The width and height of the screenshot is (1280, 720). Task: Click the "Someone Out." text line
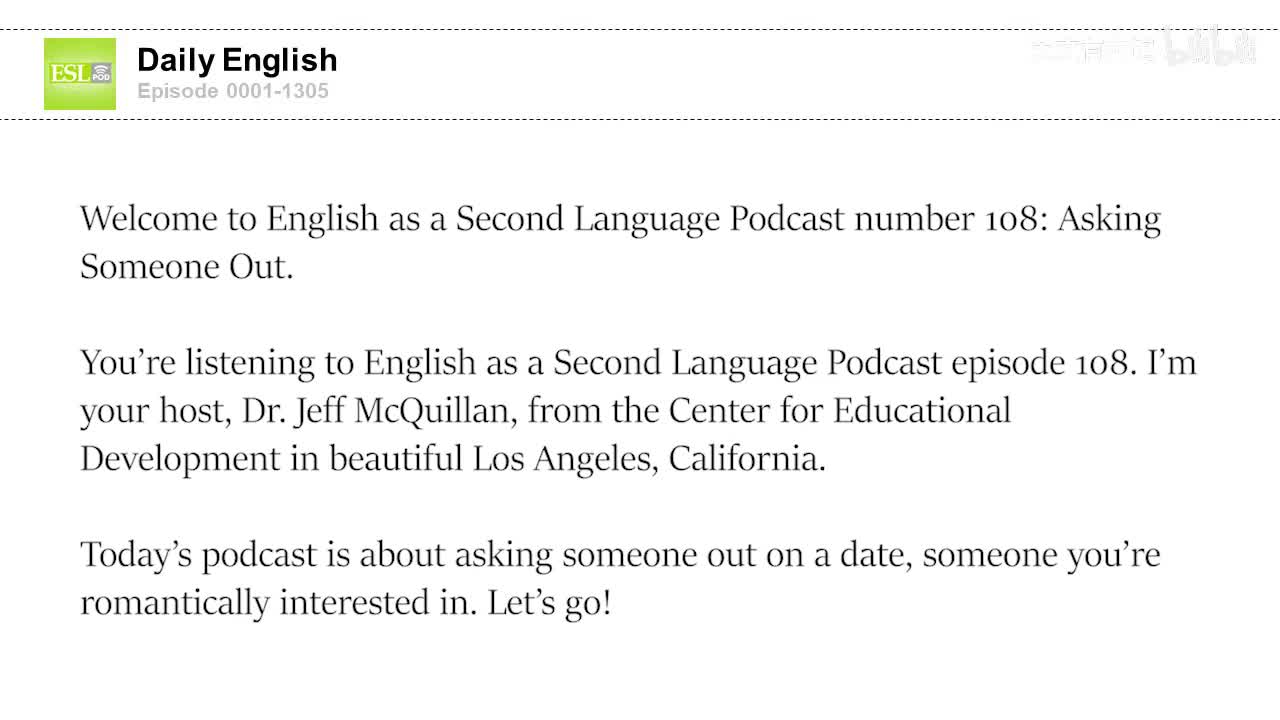click(186, 267)
